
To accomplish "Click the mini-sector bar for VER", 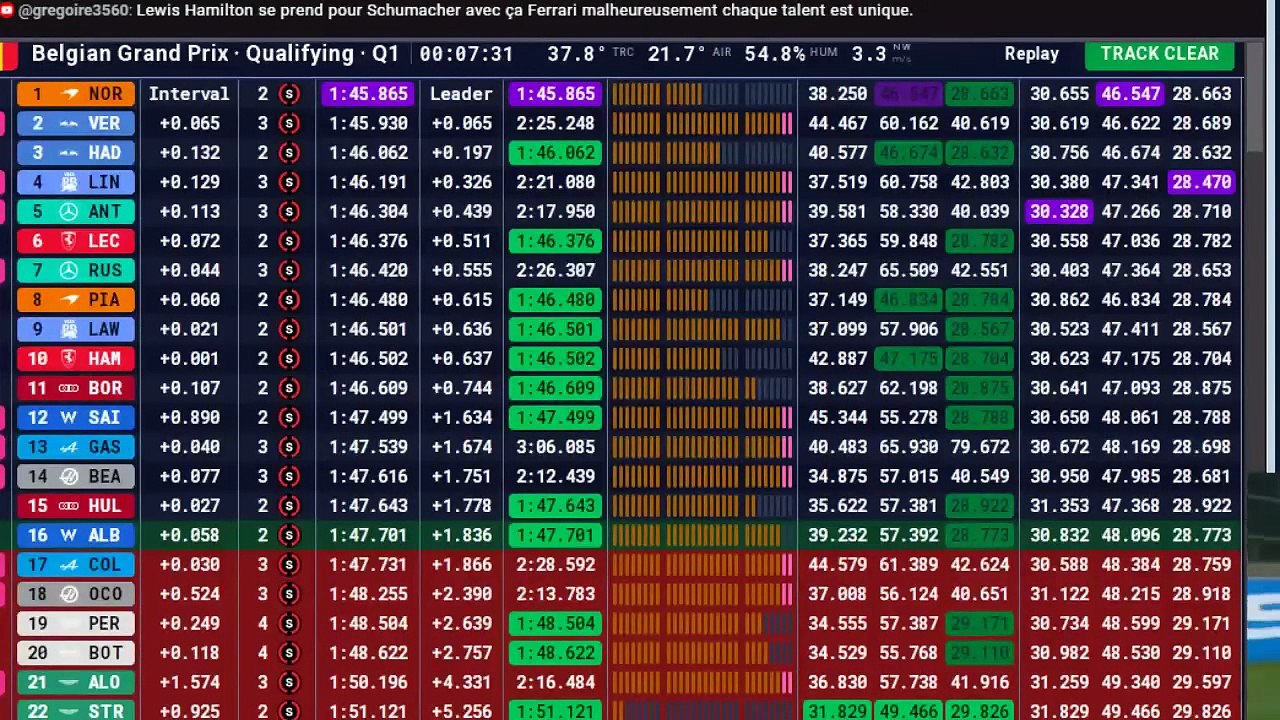I will 702,123.
